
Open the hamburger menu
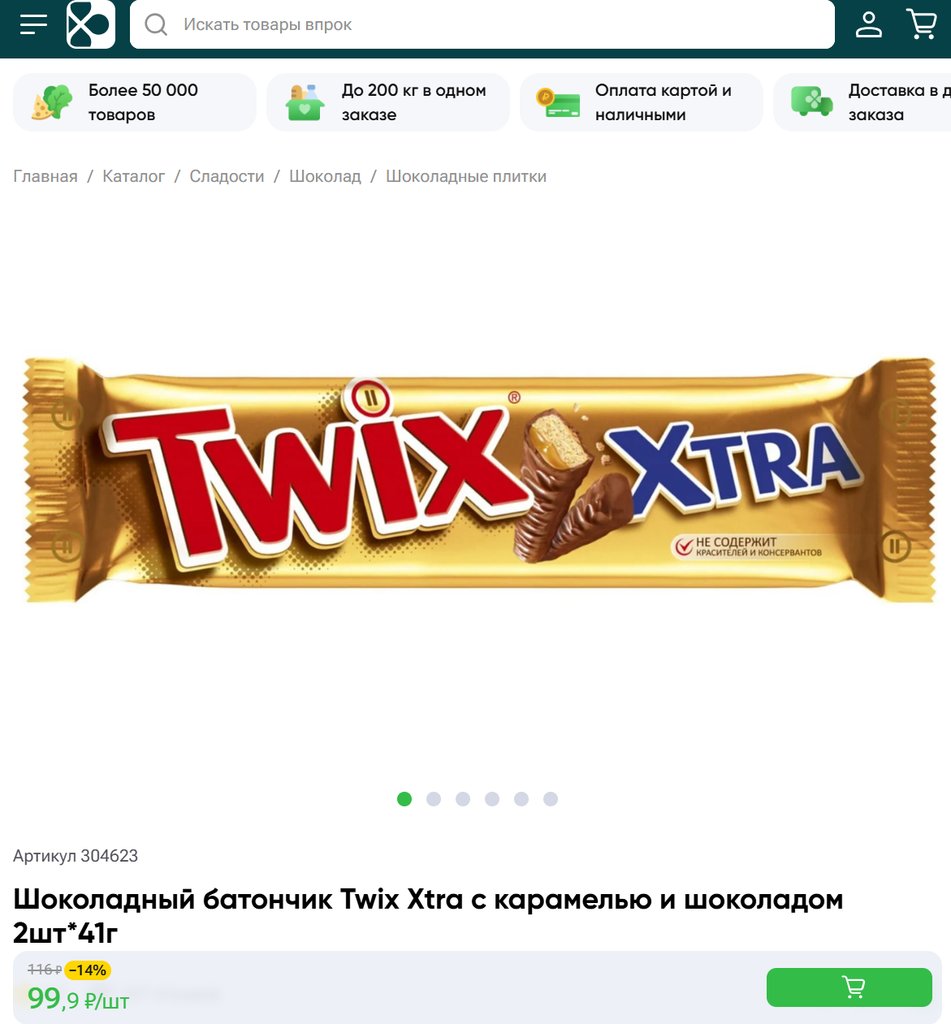[x=33, y=24]
